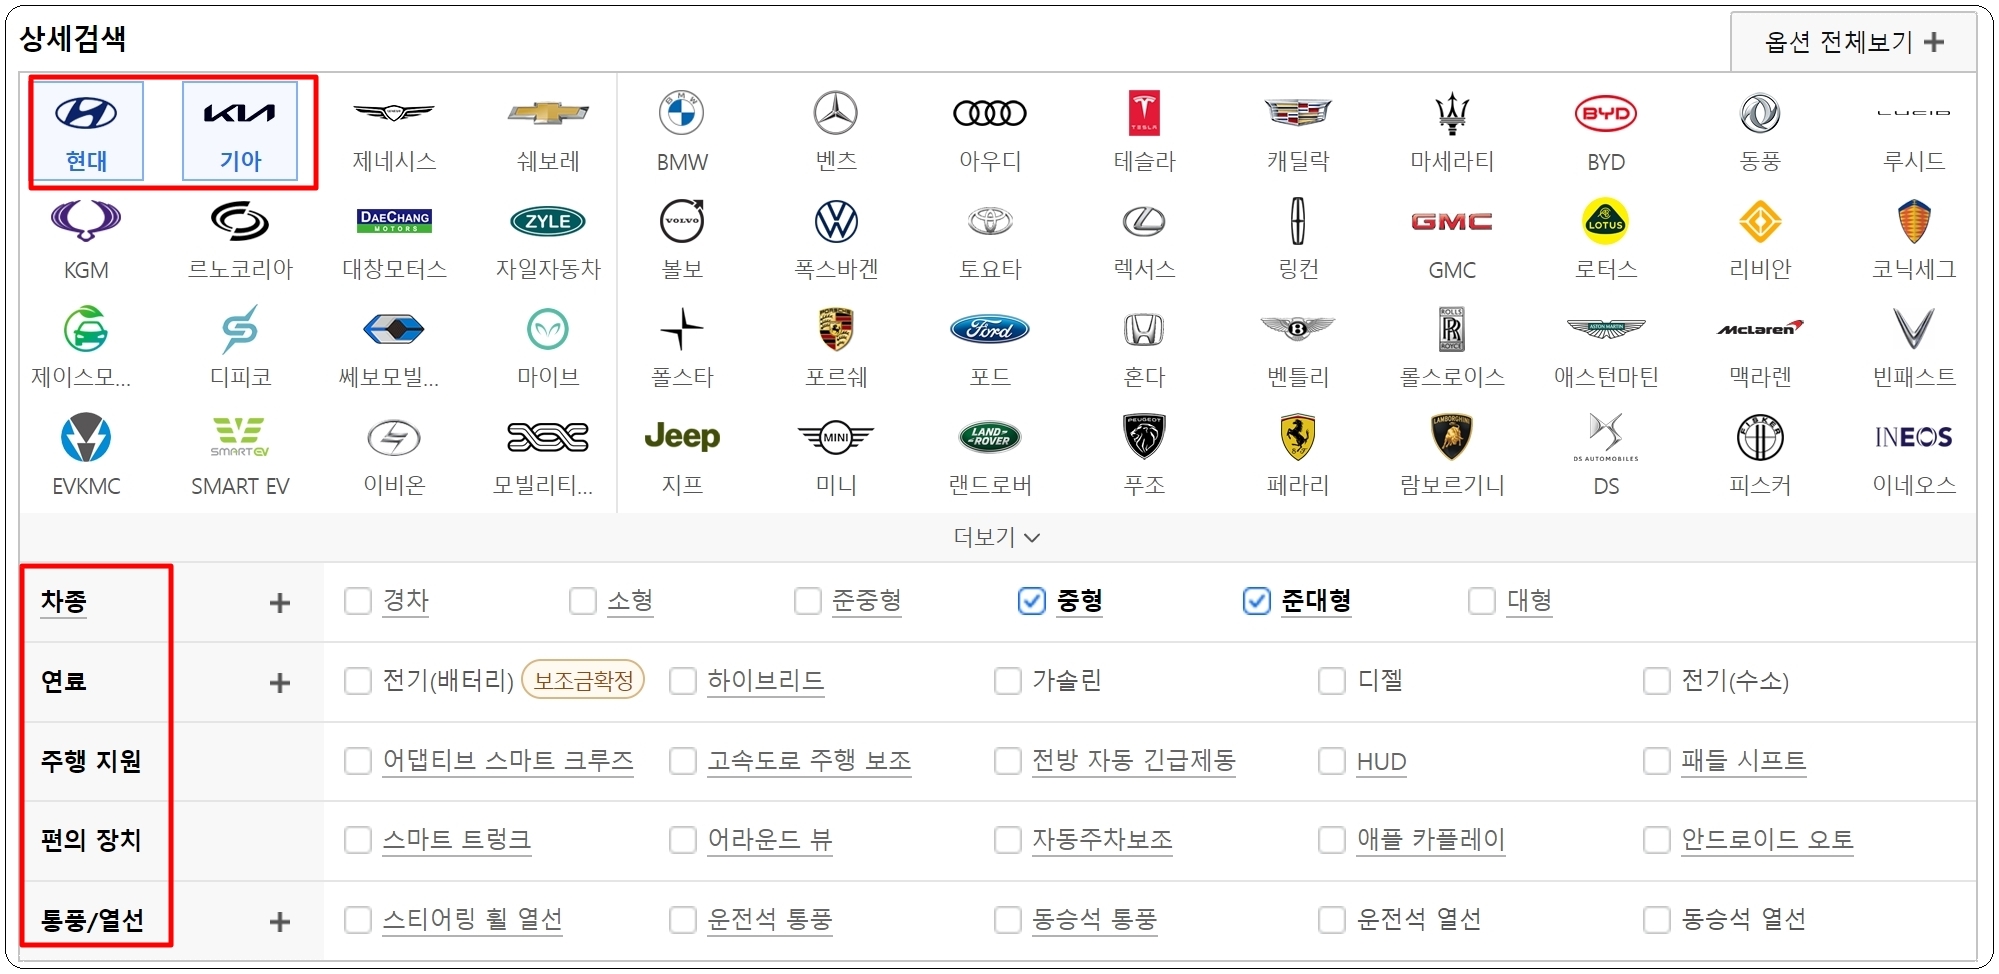Select the Tesla (테슬라) logo

(x=1144, y=113)
